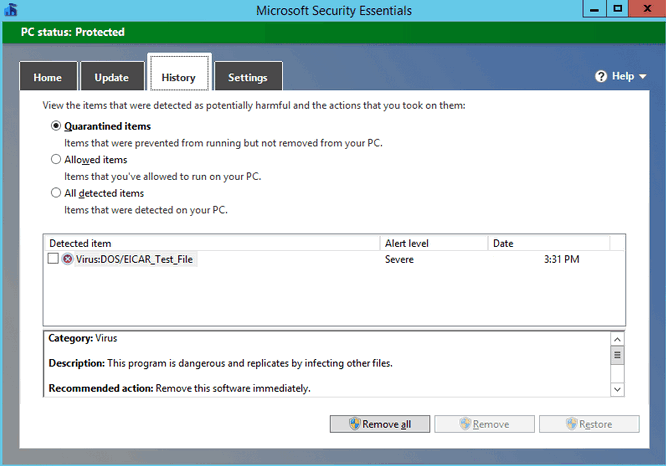Image resolution: width=666 pixels, height=466 pixels.
Task: Minimize the Microsoft Security Essentials window
Action: (x=595, y=8)
